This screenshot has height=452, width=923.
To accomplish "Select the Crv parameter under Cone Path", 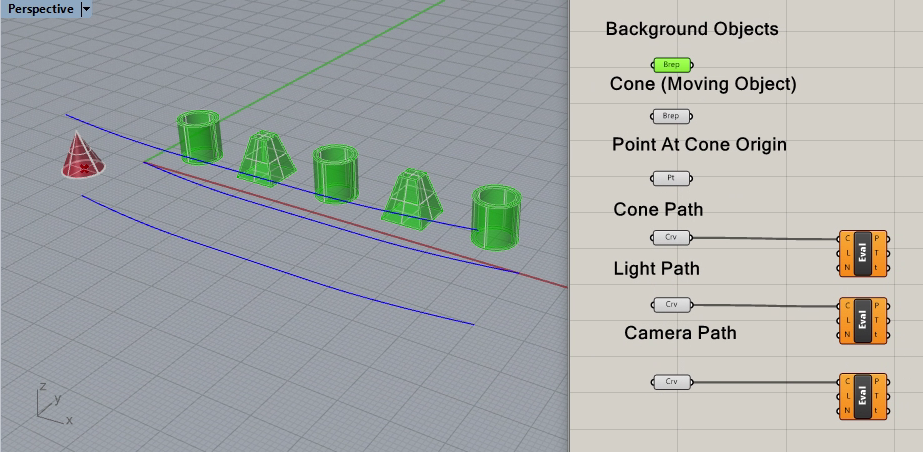I will pyautogui.click(x=671, y=238).
